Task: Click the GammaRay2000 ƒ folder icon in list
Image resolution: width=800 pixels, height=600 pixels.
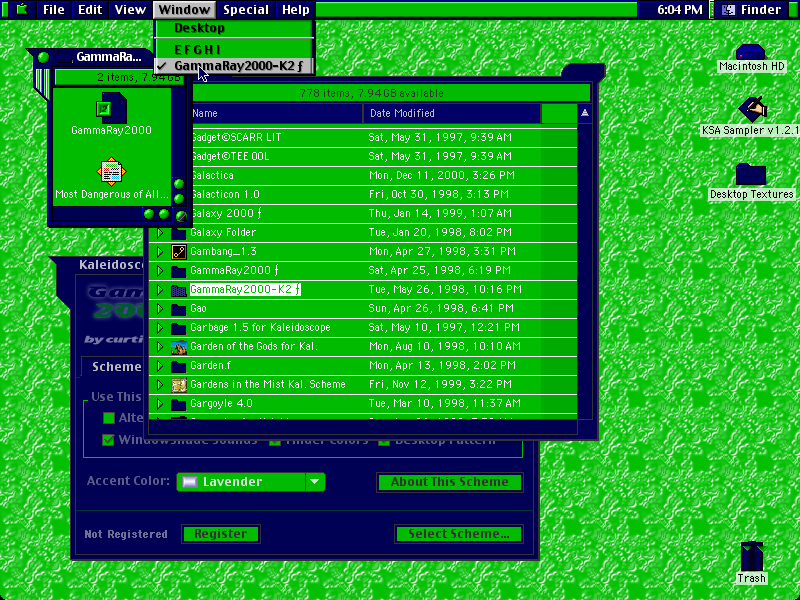Action: [179, 271]
